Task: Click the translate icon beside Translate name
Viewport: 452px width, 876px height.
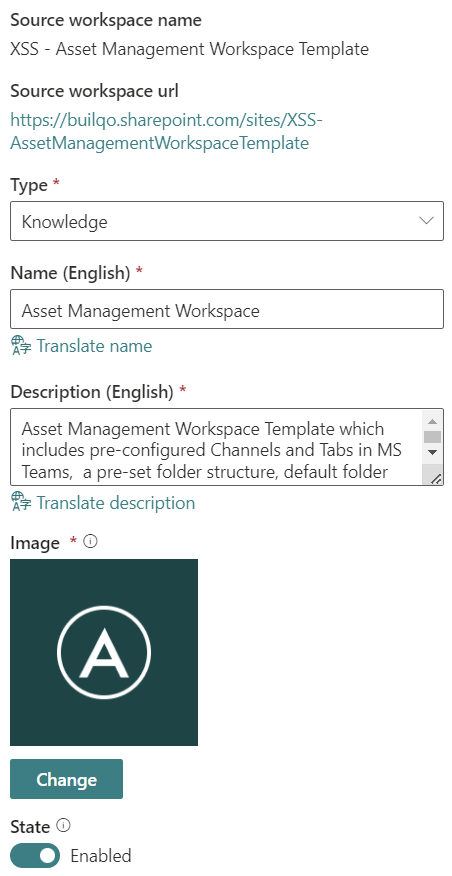Action: tap(21, 346)
